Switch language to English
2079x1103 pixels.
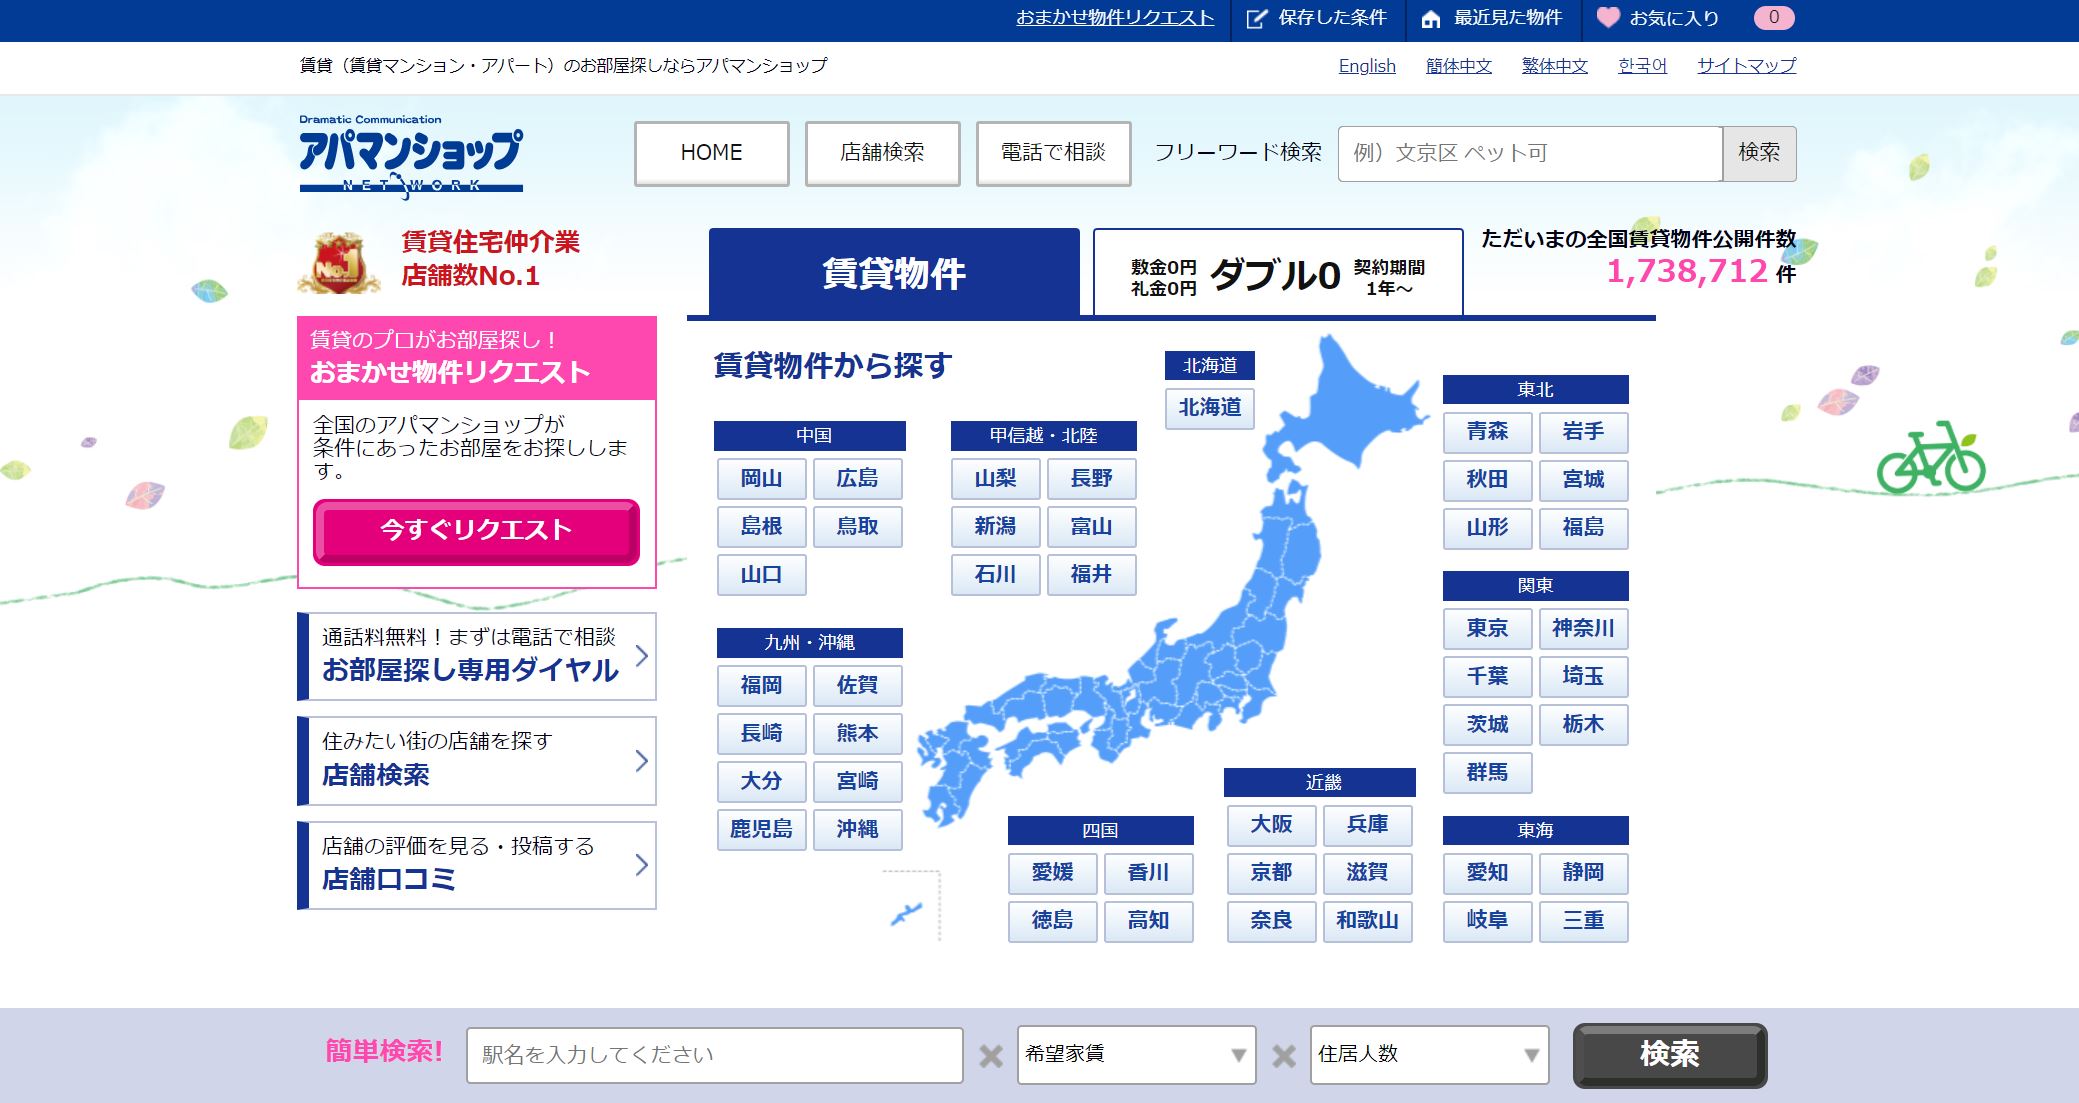point(1367,66)
